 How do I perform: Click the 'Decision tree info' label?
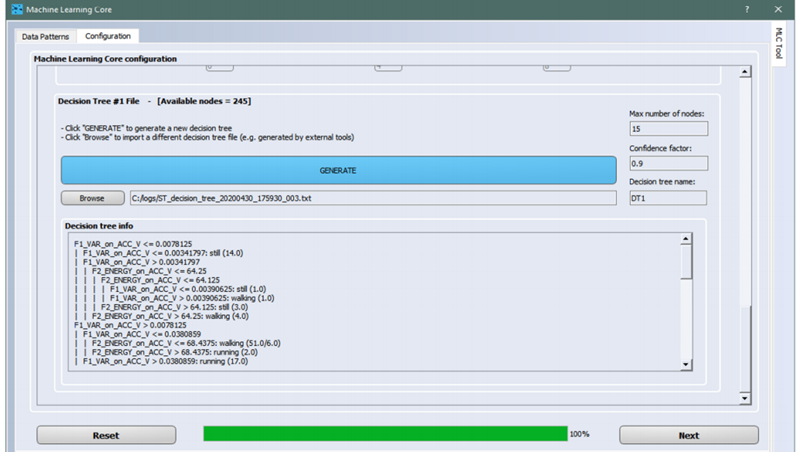click(99, 226)
